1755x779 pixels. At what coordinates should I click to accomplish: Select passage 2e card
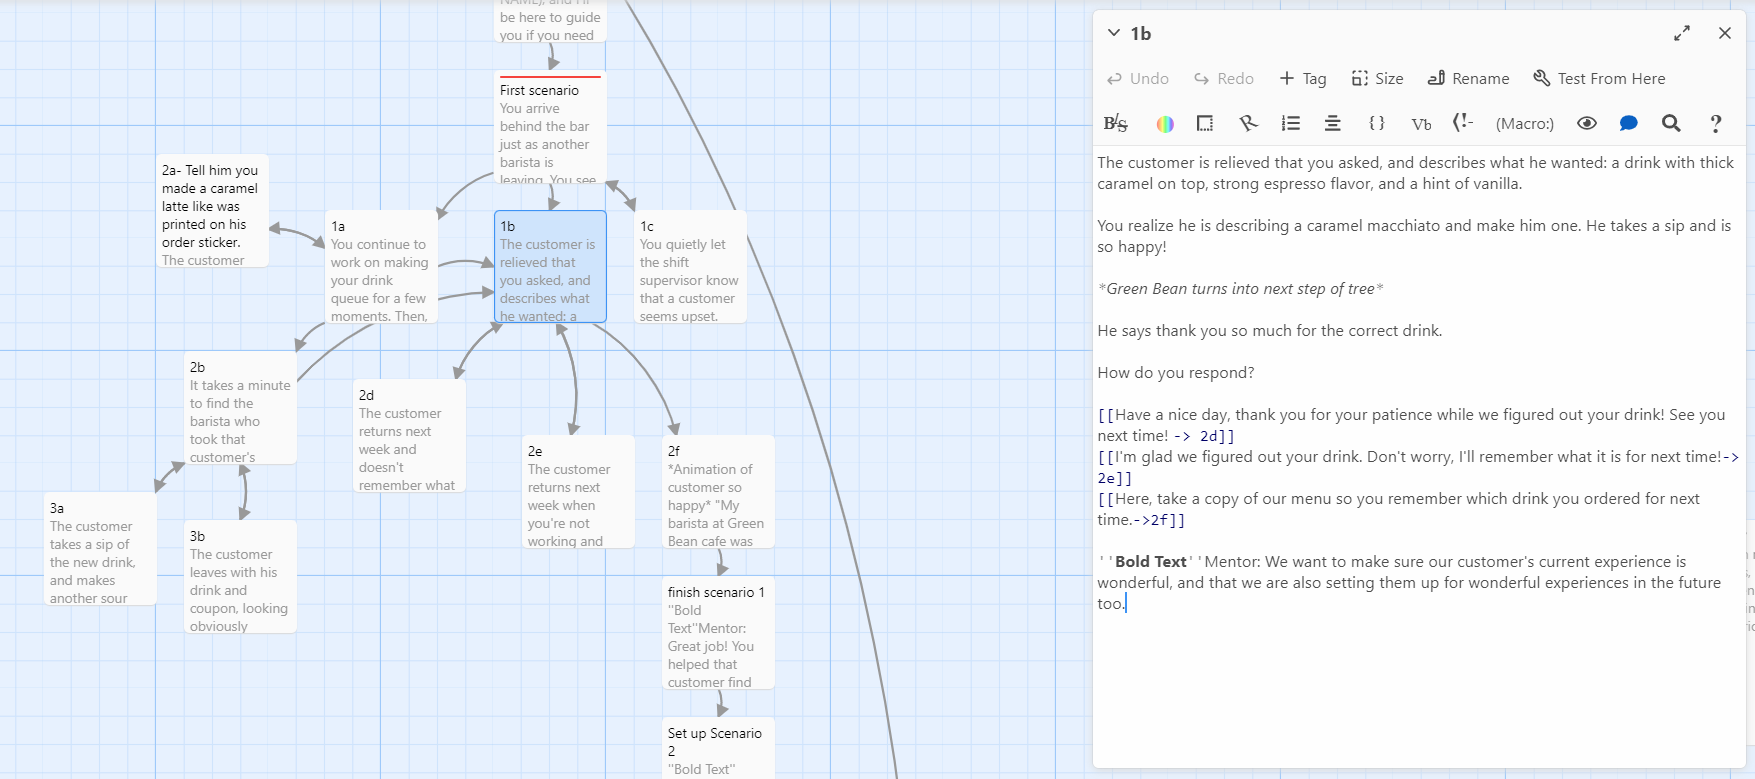tap(578, 492)
